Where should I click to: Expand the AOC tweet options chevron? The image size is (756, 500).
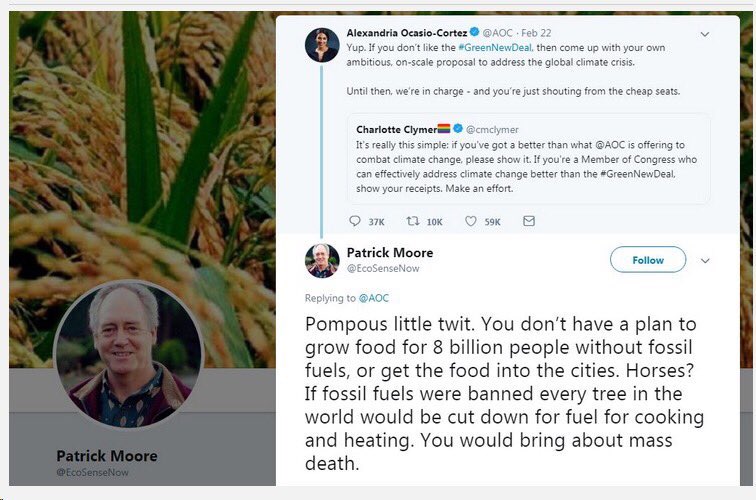coord(705,34)
